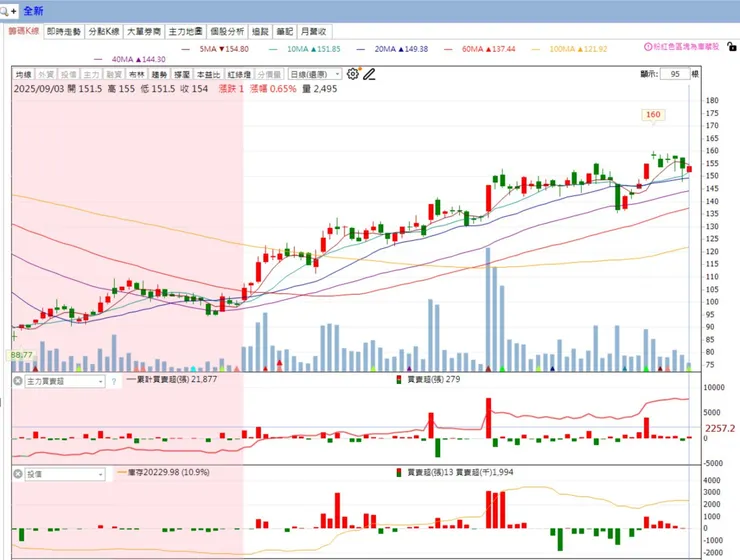Toggle the 分價量 overlay
This screenshot has height=560, width=740.
(269, 75)
